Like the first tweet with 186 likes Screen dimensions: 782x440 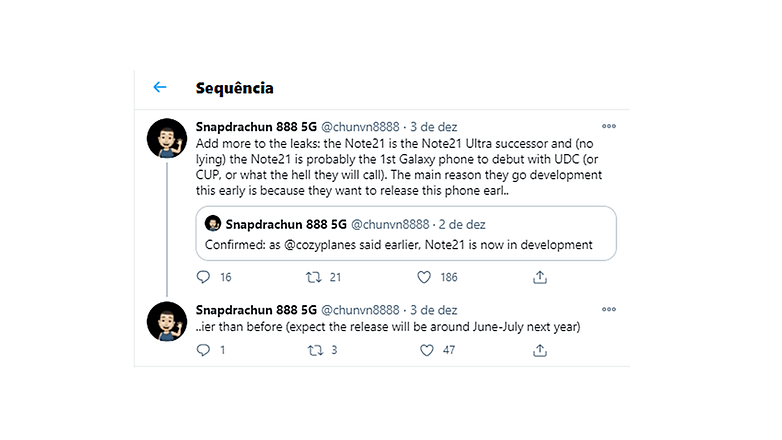[424, 277]
